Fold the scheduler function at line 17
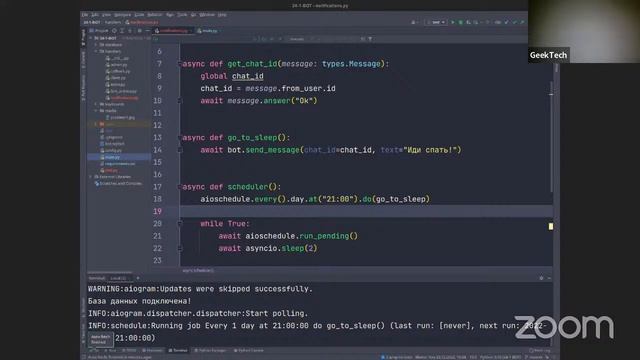This screenshot has height=360, width=640. pos(180,187)
